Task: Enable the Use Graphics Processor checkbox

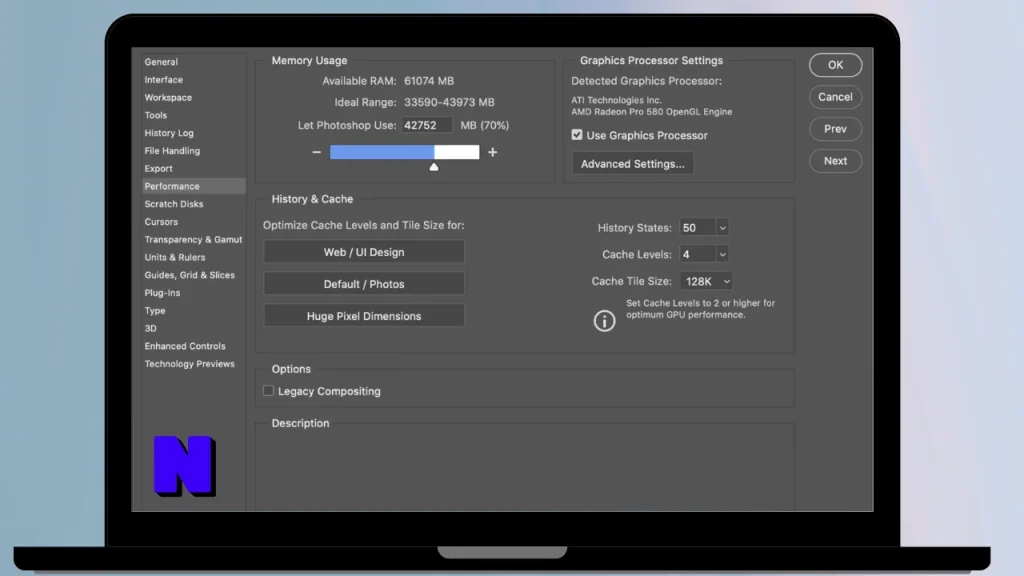Action: click(577, 135)
